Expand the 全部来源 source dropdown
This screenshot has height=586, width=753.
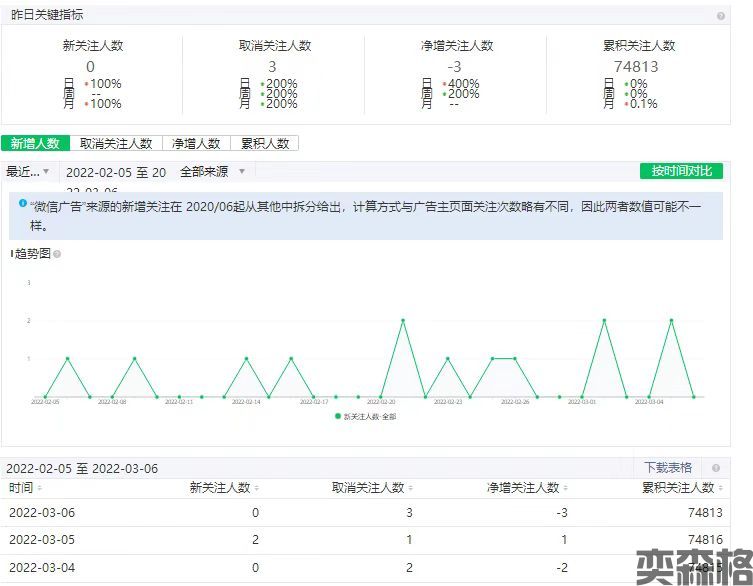point(212,172)
